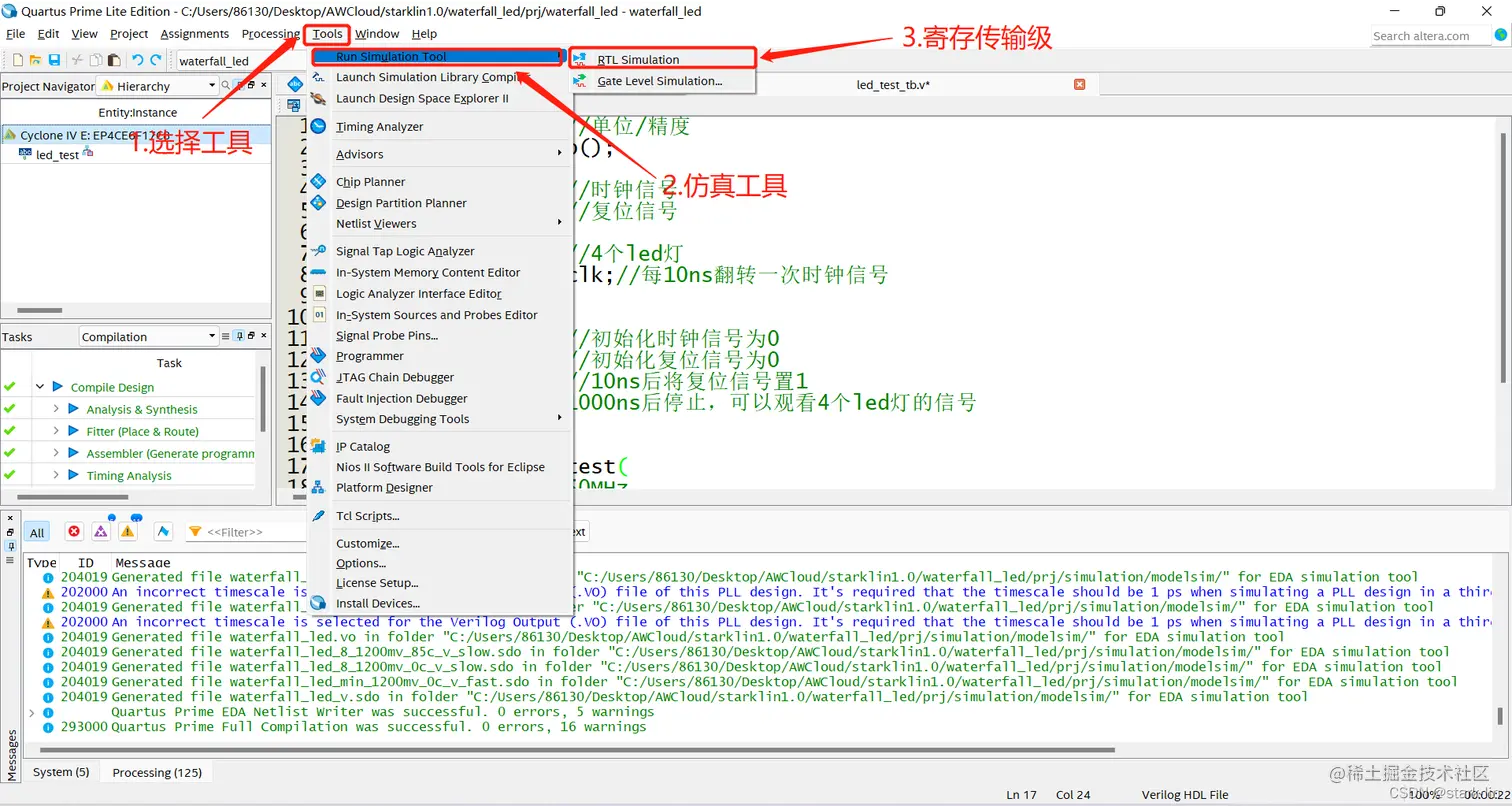Expand the EDA Netlist Writer message row

(x=32, y=712)
